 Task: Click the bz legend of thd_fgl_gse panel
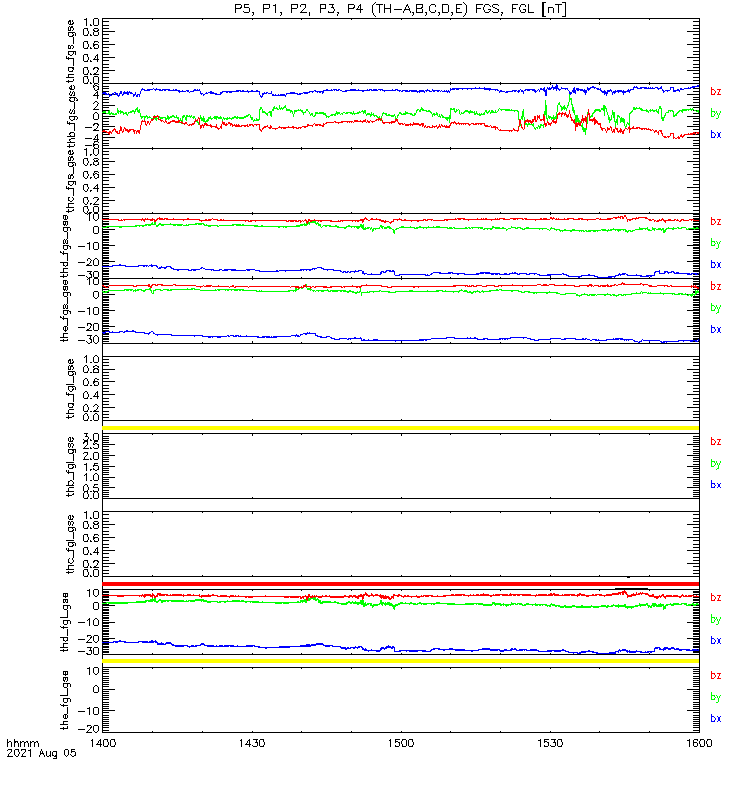tap(716, 597)
